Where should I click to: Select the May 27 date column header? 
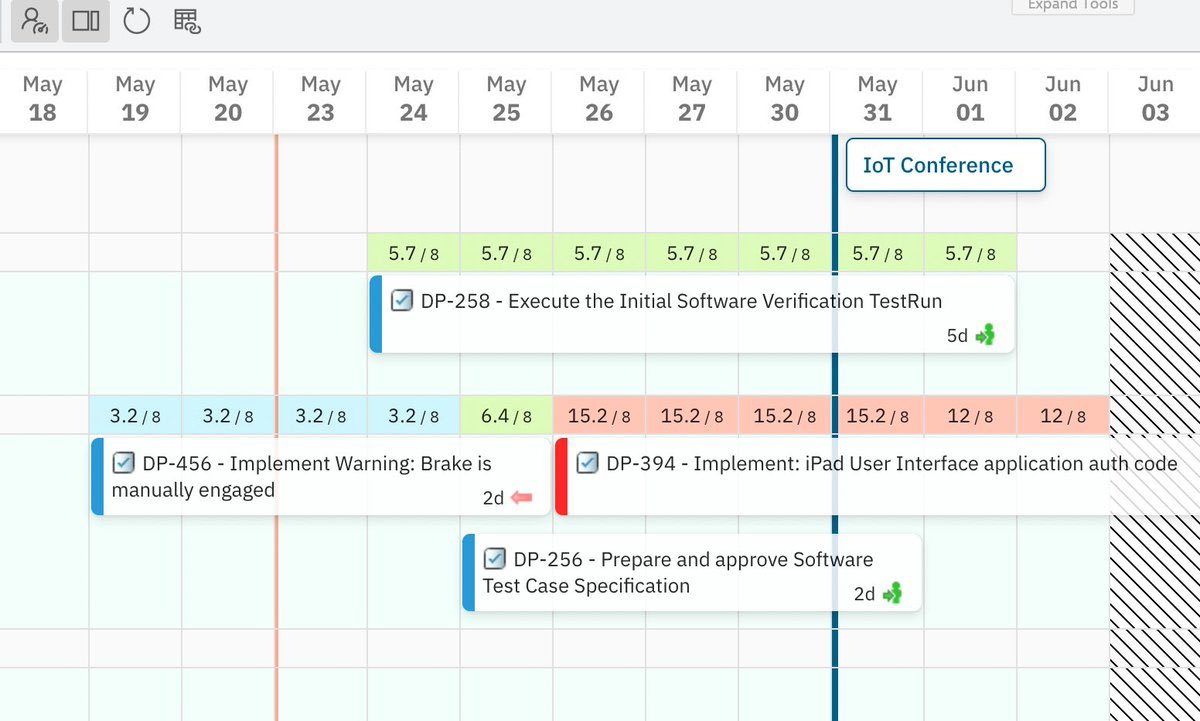692,99
